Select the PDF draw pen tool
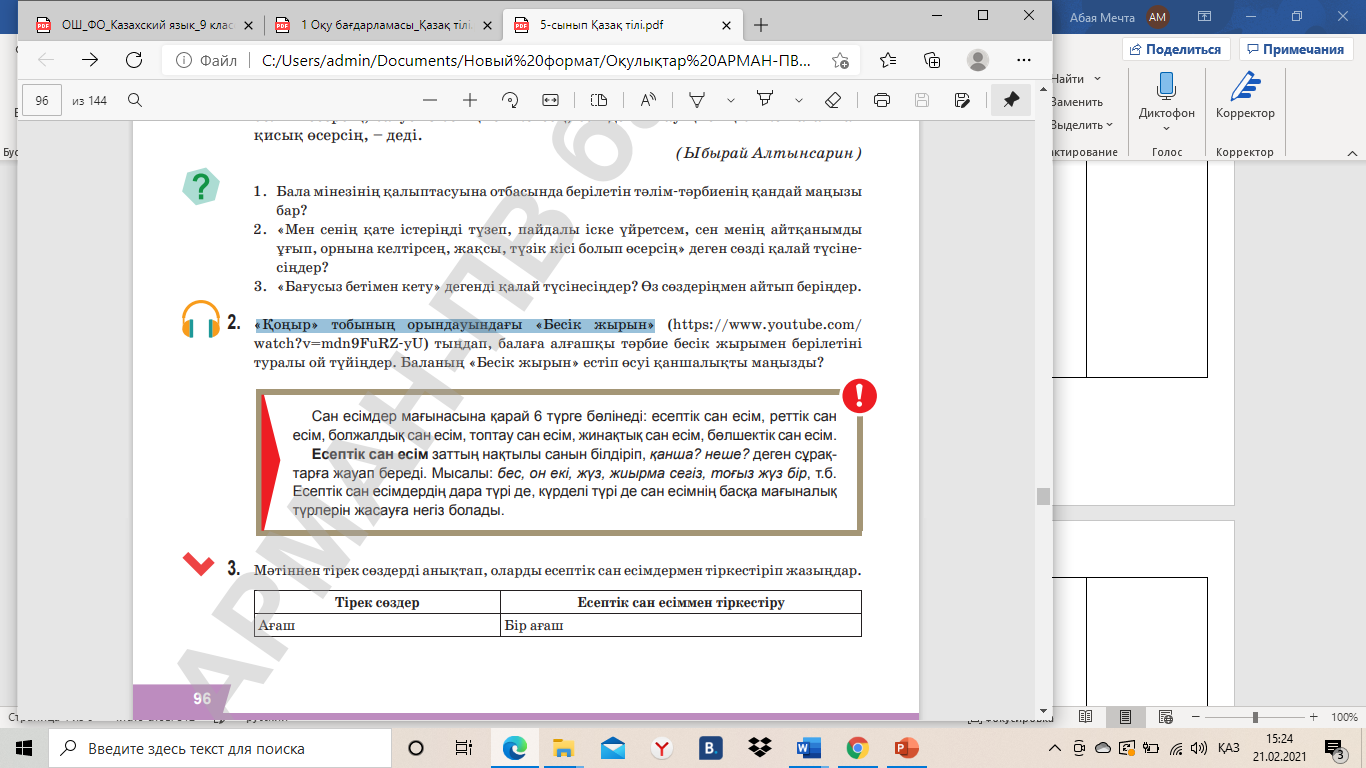The height and width of the screenshot is (768, 1366). [697, 100]
